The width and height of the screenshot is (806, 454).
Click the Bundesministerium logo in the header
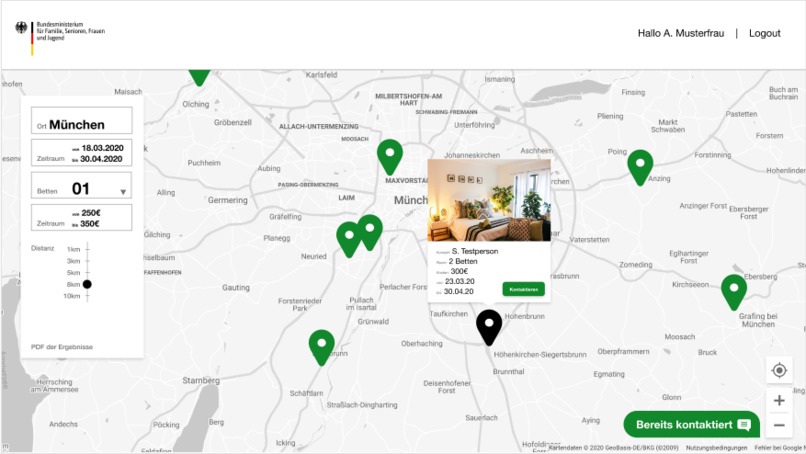click(x=60, y=37)
